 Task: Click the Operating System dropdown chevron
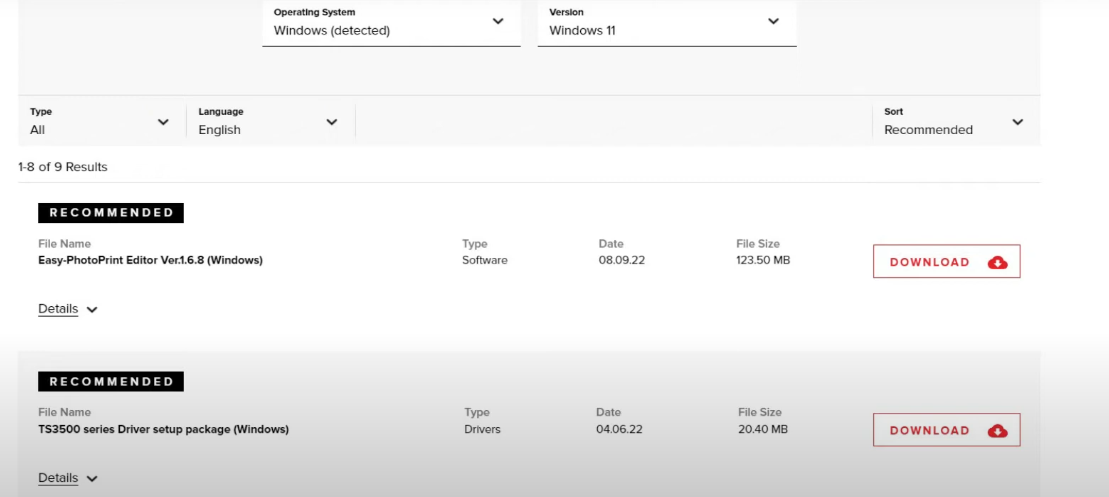tap(498, 21)
